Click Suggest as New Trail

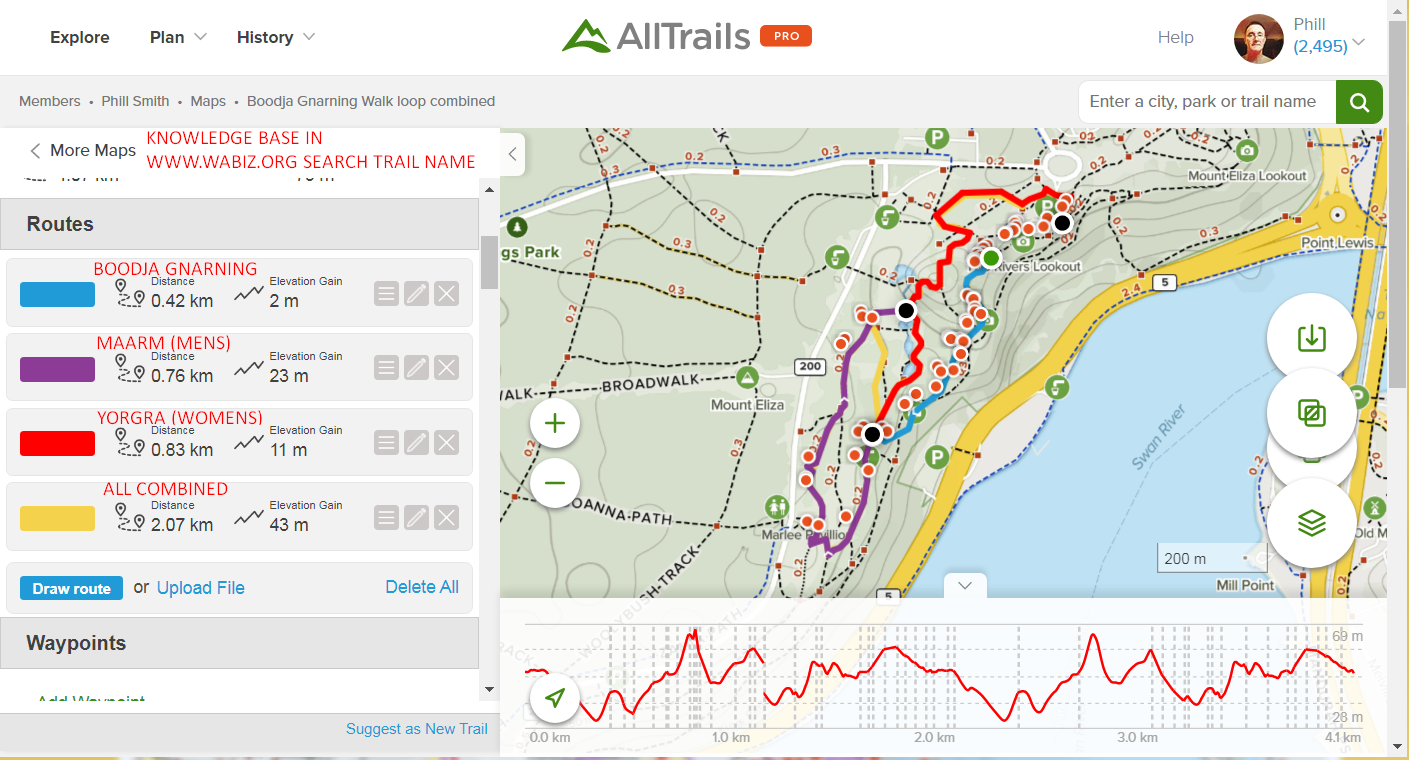417,729
